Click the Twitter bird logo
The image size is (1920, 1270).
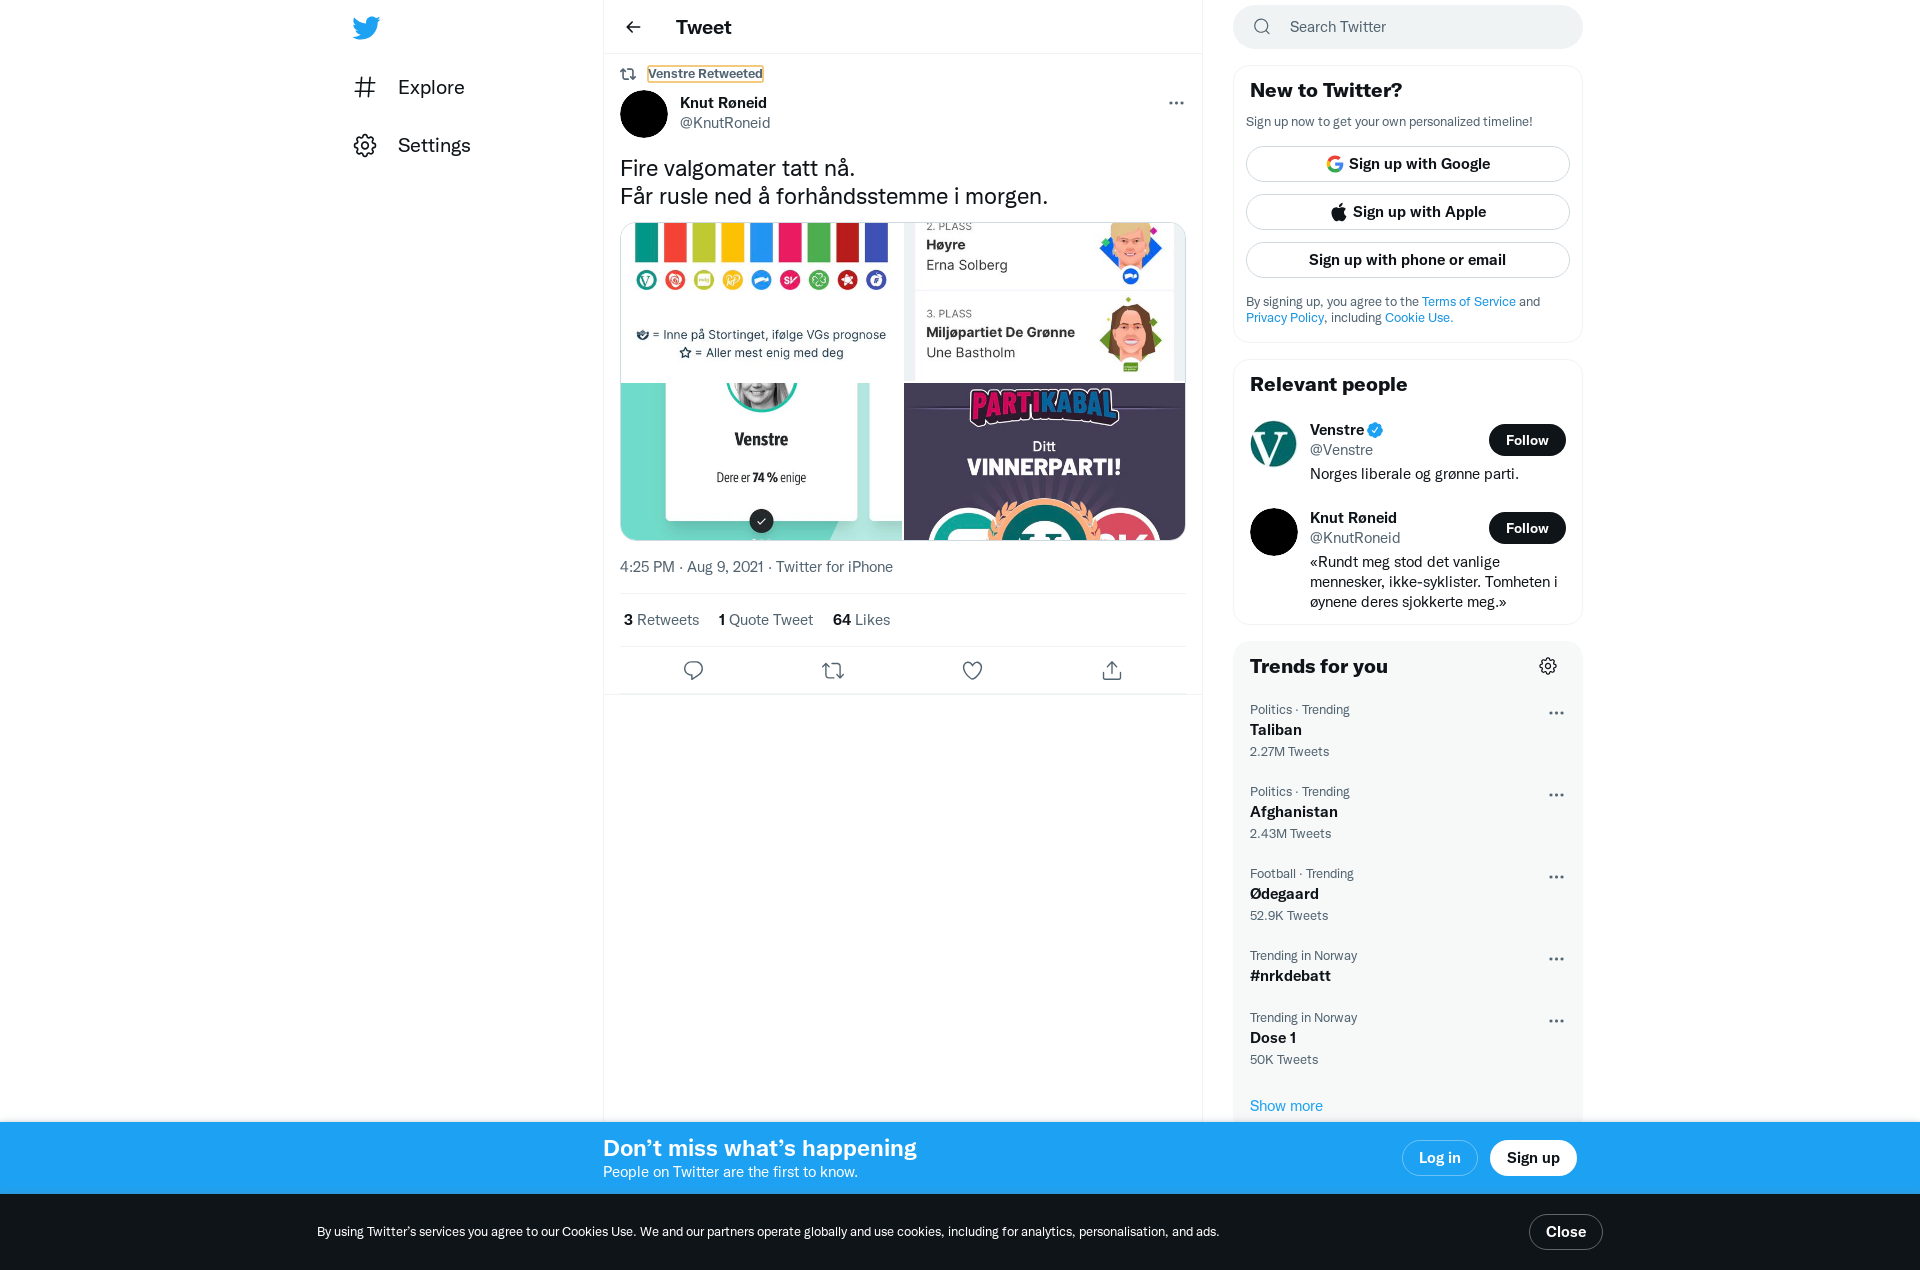point(366,28)
